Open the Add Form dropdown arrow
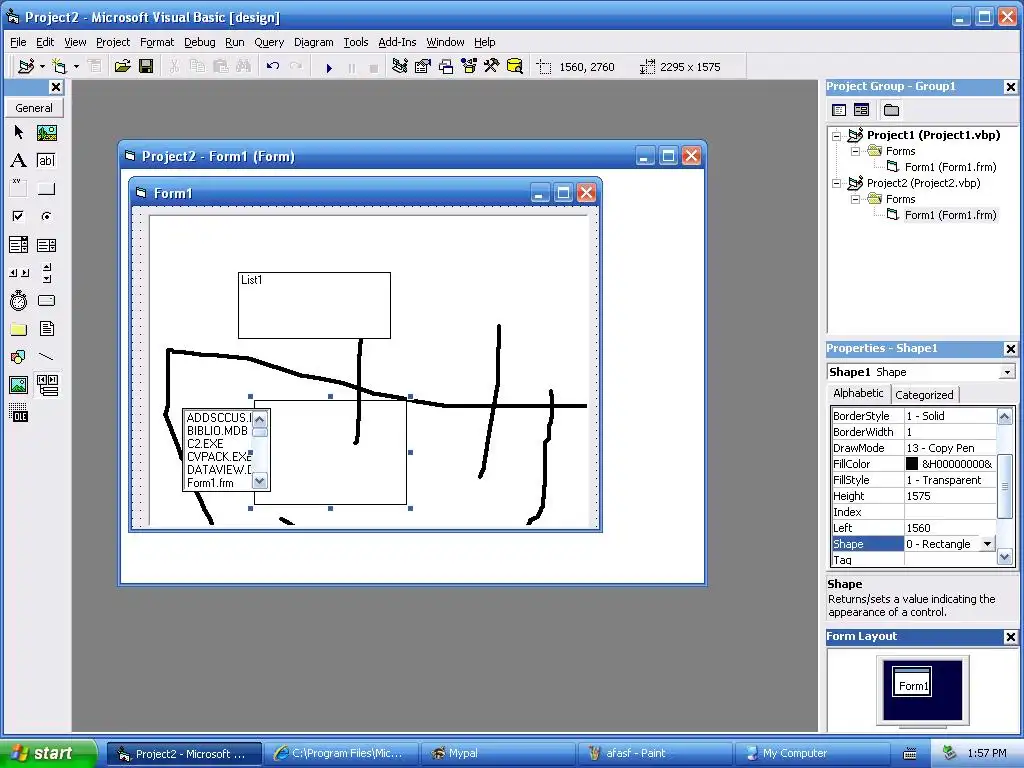This screenshot has height=768, width=1024. [x=76, y=67]
